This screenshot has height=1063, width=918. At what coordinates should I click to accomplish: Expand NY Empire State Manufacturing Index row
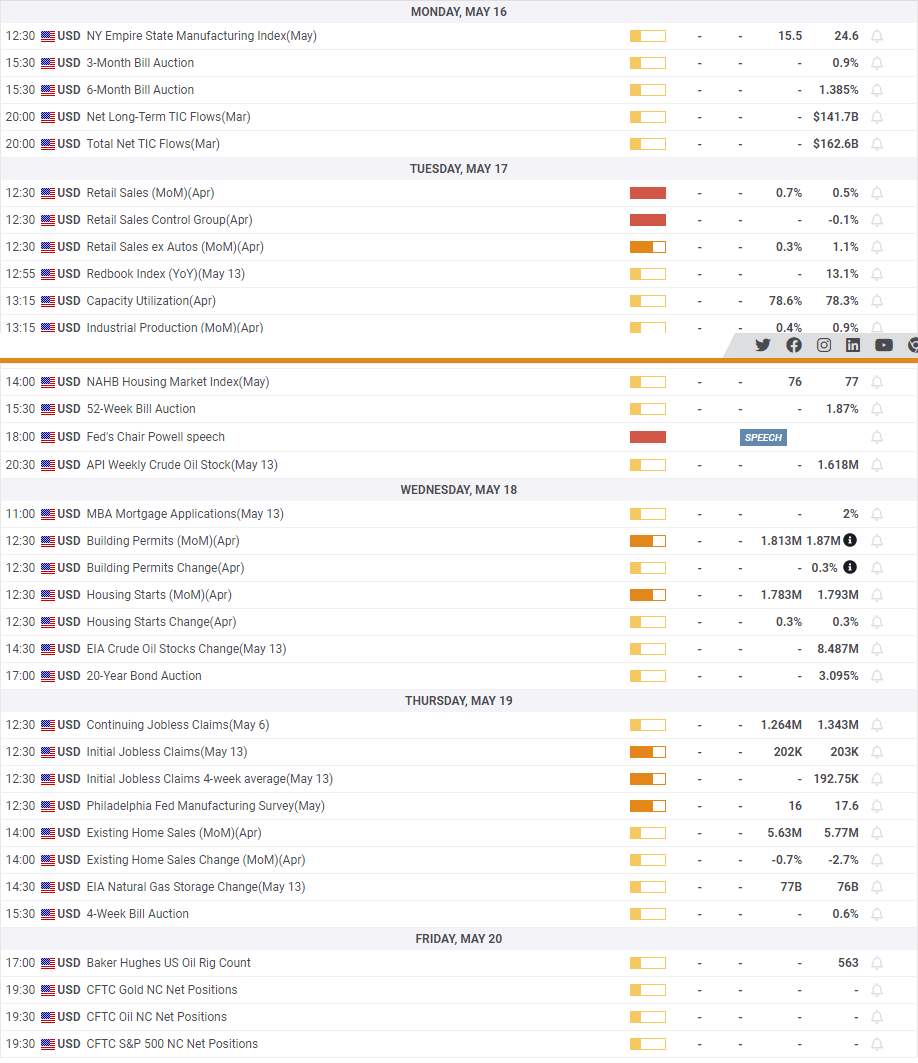459,36
